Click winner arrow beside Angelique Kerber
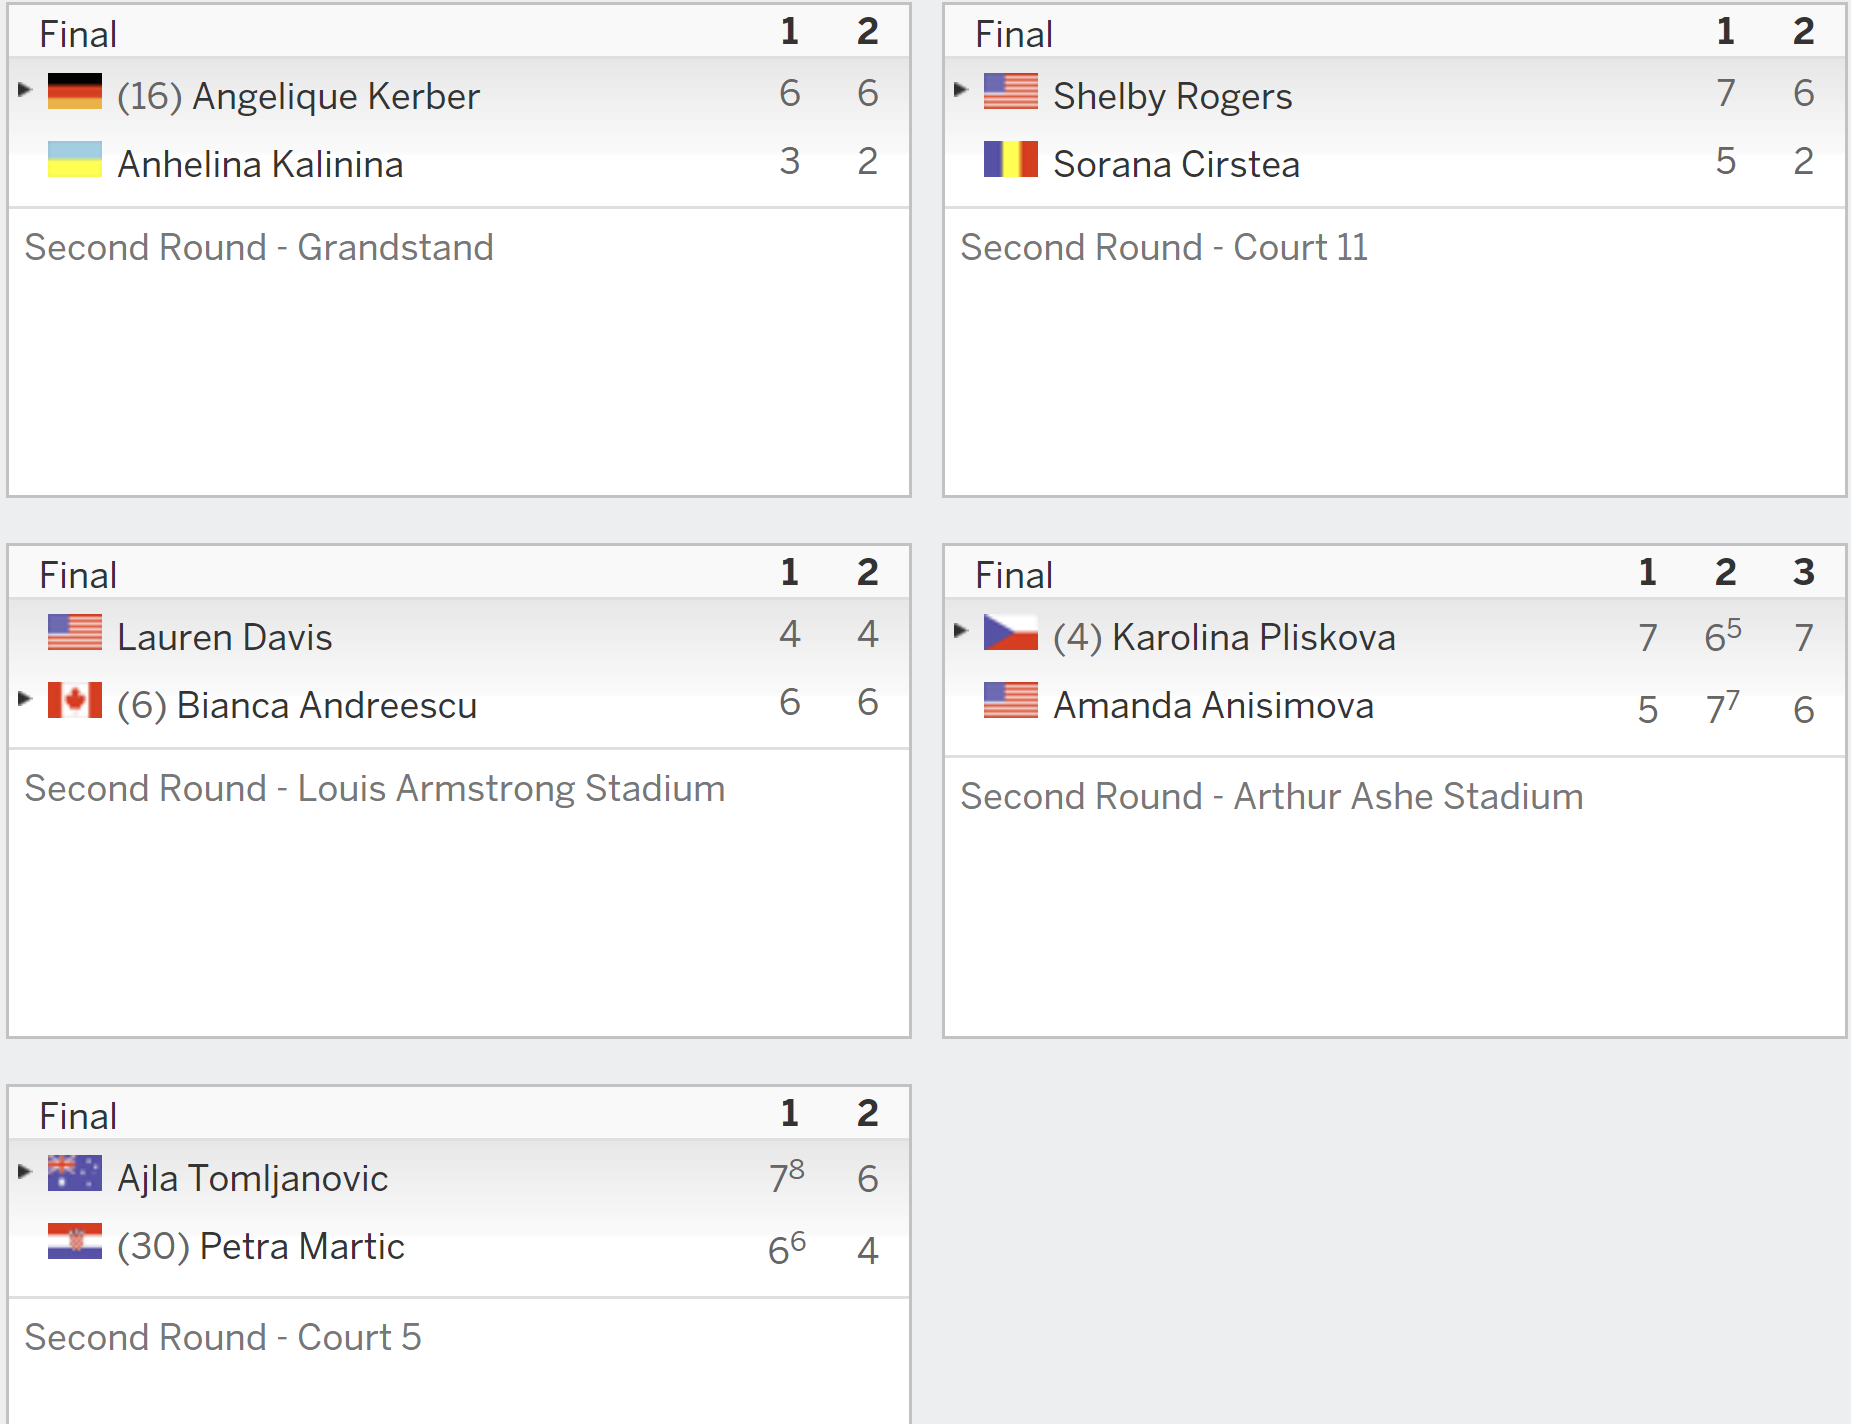This screenshot has width=1851, height=1424. 25,90
